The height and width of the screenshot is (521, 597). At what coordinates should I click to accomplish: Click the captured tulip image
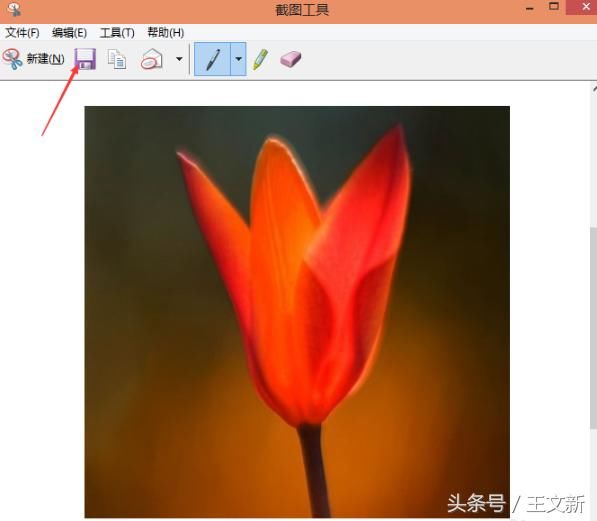(297, 312)
